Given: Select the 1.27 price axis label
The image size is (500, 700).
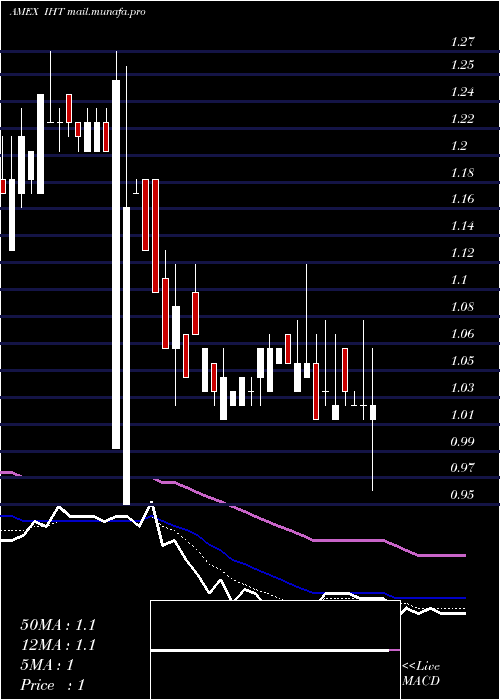Looking at the screenshot, I should tap(462, 43).
